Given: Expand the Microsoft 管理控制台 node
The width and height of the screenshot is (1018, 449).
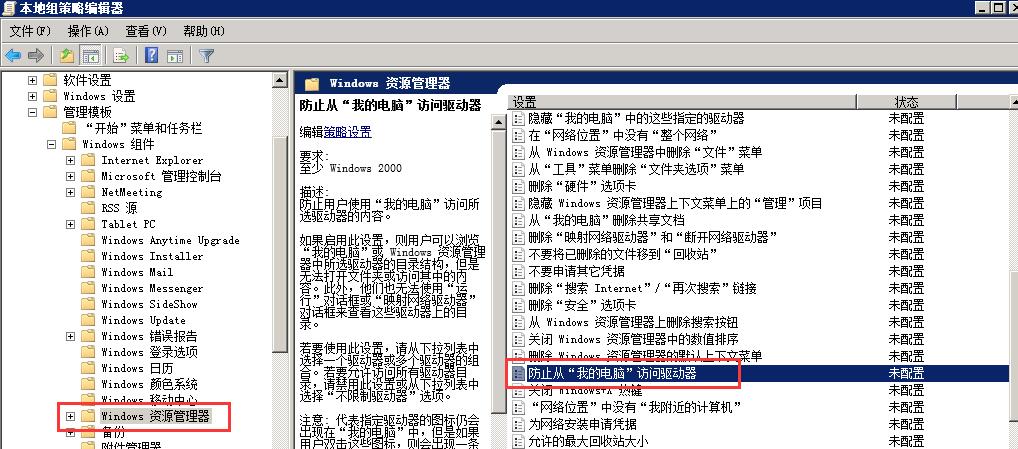Looking at the screenshot, I should coord(71,176).
